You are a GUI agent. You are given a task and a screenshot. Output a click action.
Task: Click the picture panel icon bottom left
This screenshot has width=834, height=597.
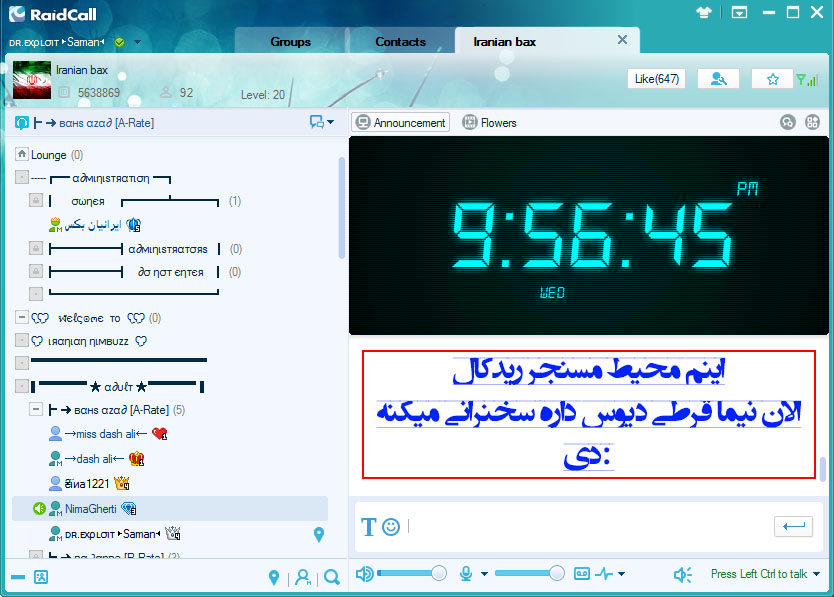click(41, 577)
